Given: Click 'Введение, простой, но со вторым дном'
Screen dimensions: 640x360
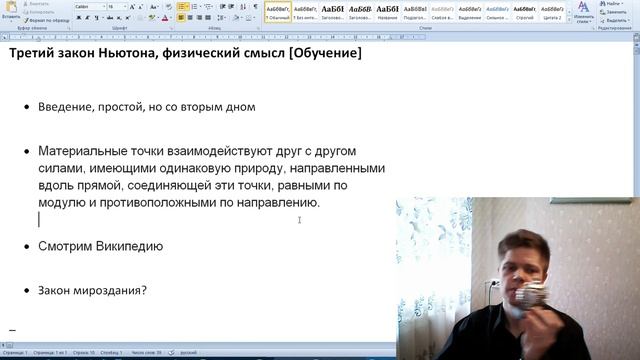Looking at the screenshot, I should [147, 107].
